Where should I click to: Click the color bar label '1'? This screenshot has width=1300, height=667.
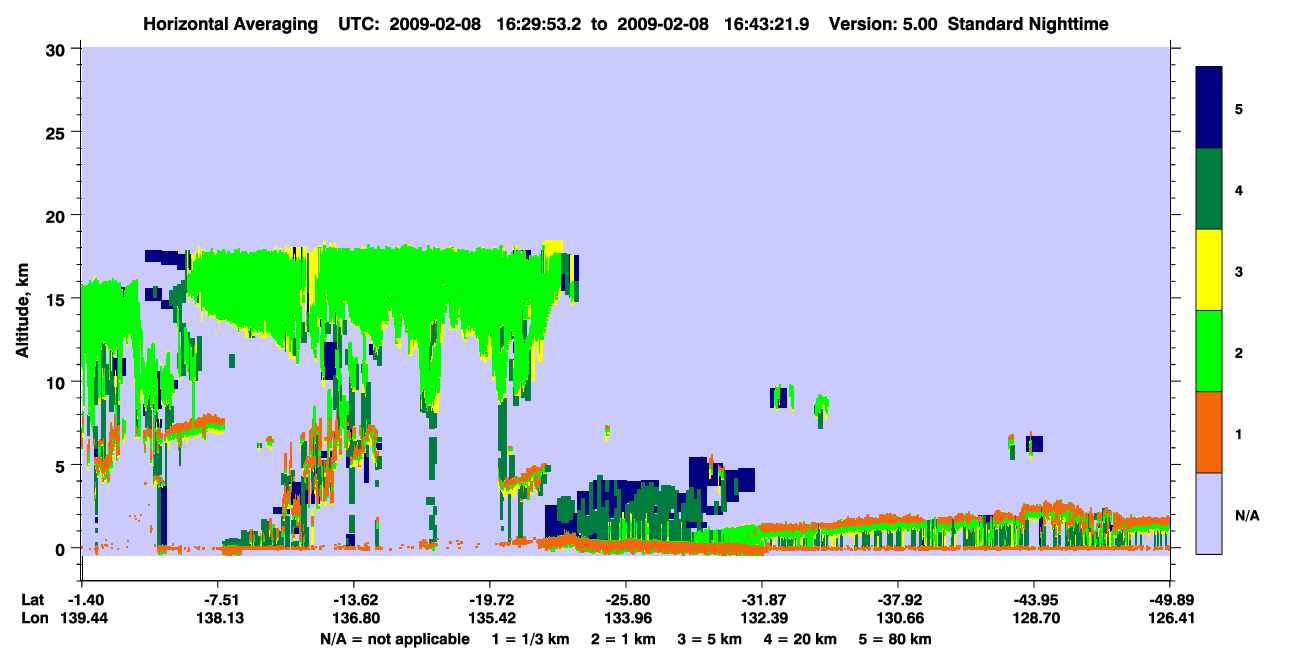[x=1239, y=433]
